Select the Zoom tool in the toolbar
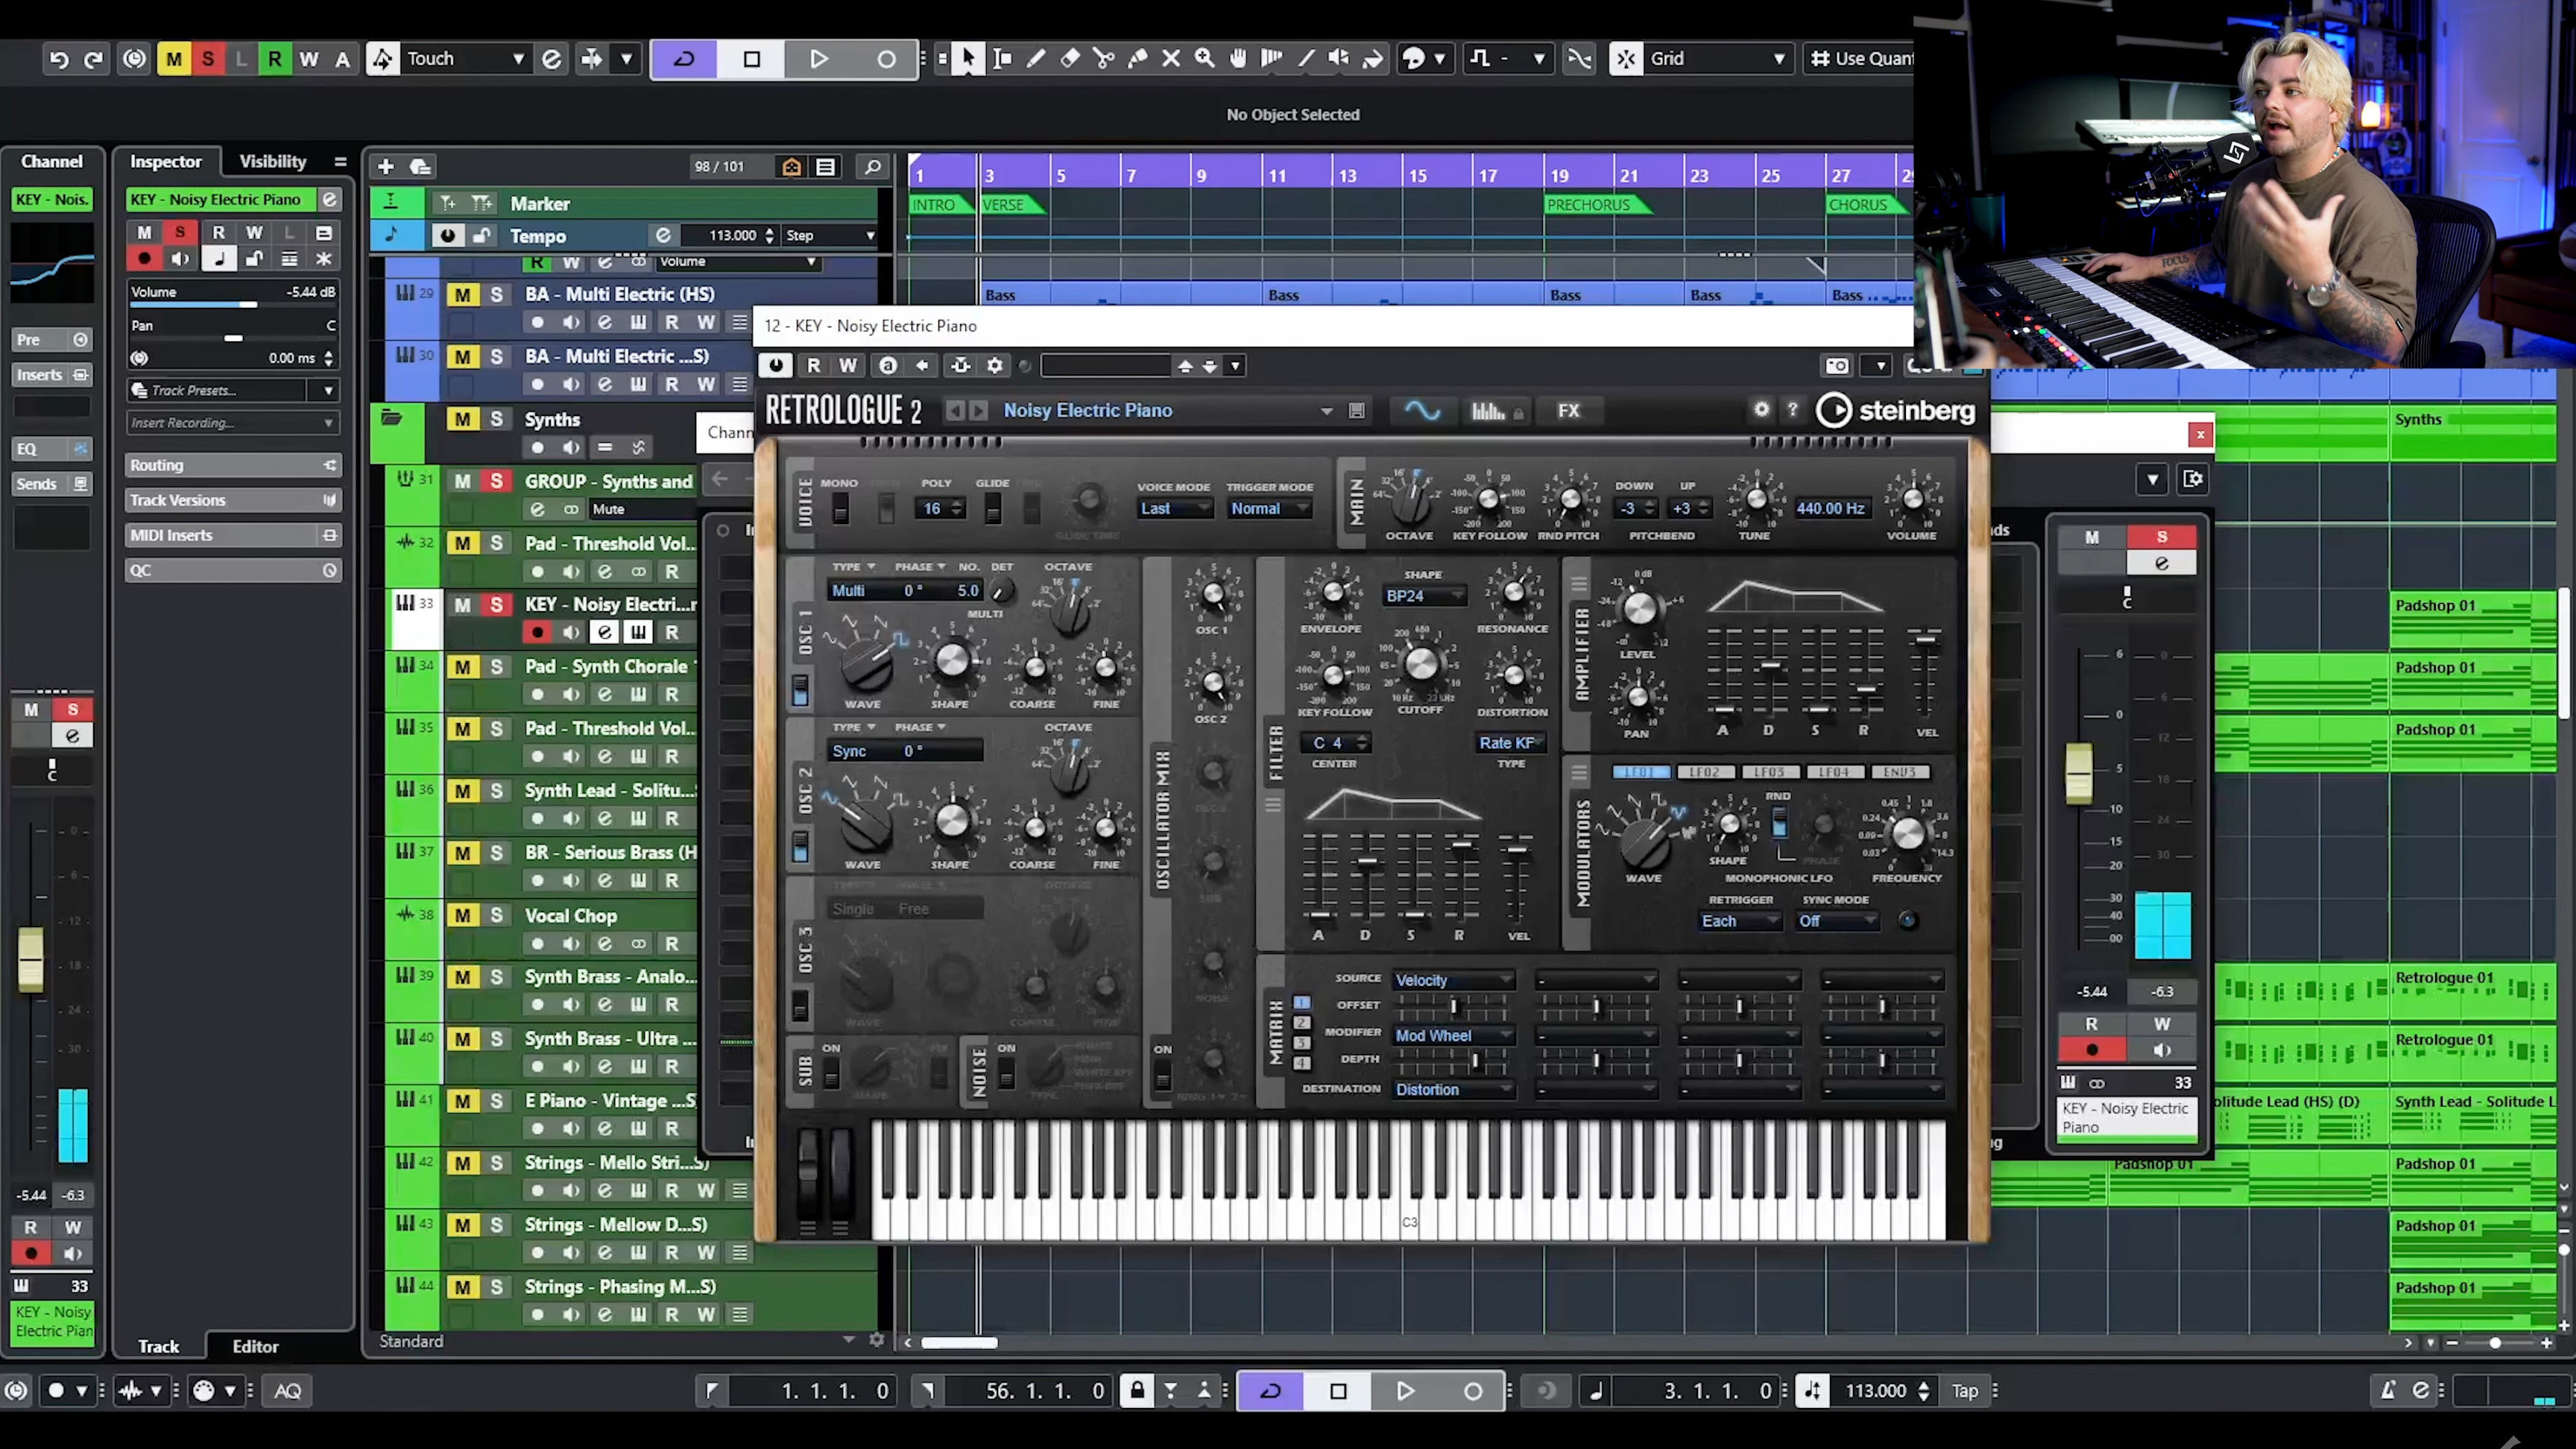The image size is (2576, 1449). [1205, 58]
